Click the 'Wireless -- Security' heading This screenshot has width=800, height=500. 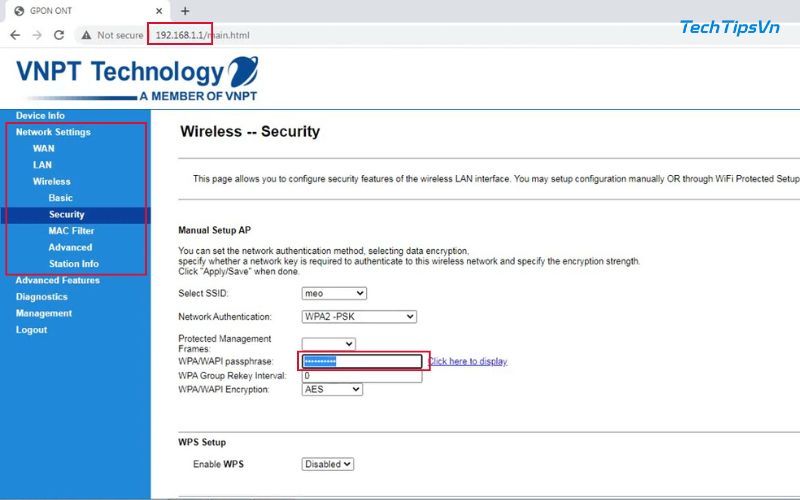250,132
